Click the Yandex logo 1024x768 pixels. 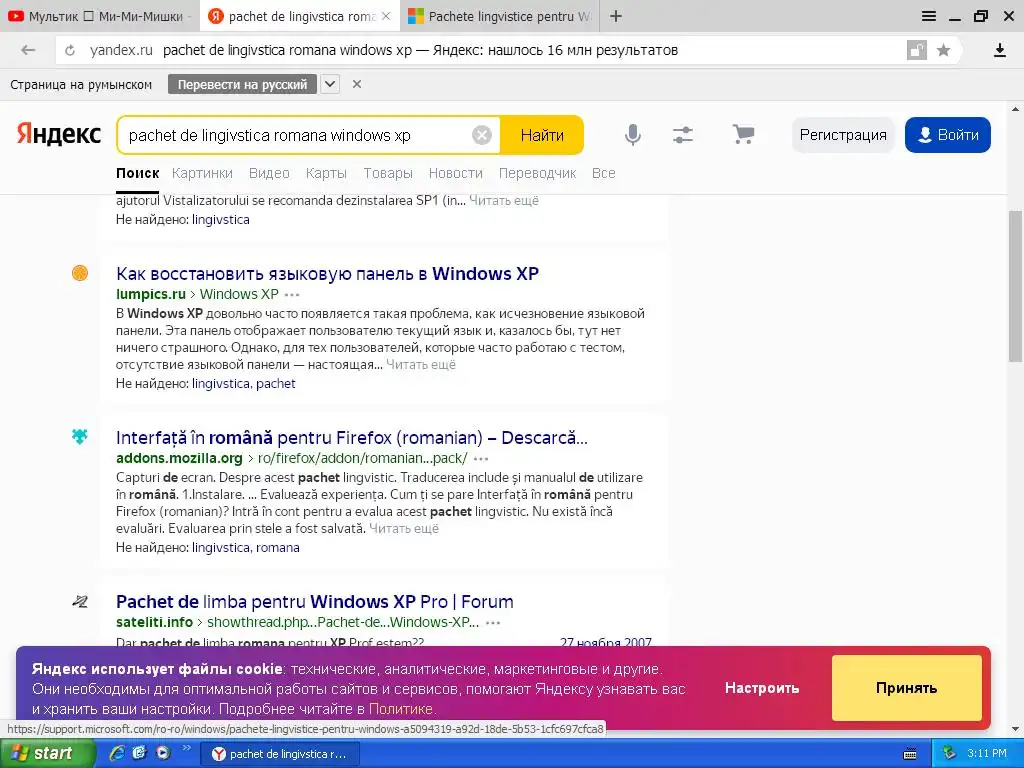pos(59,134)
